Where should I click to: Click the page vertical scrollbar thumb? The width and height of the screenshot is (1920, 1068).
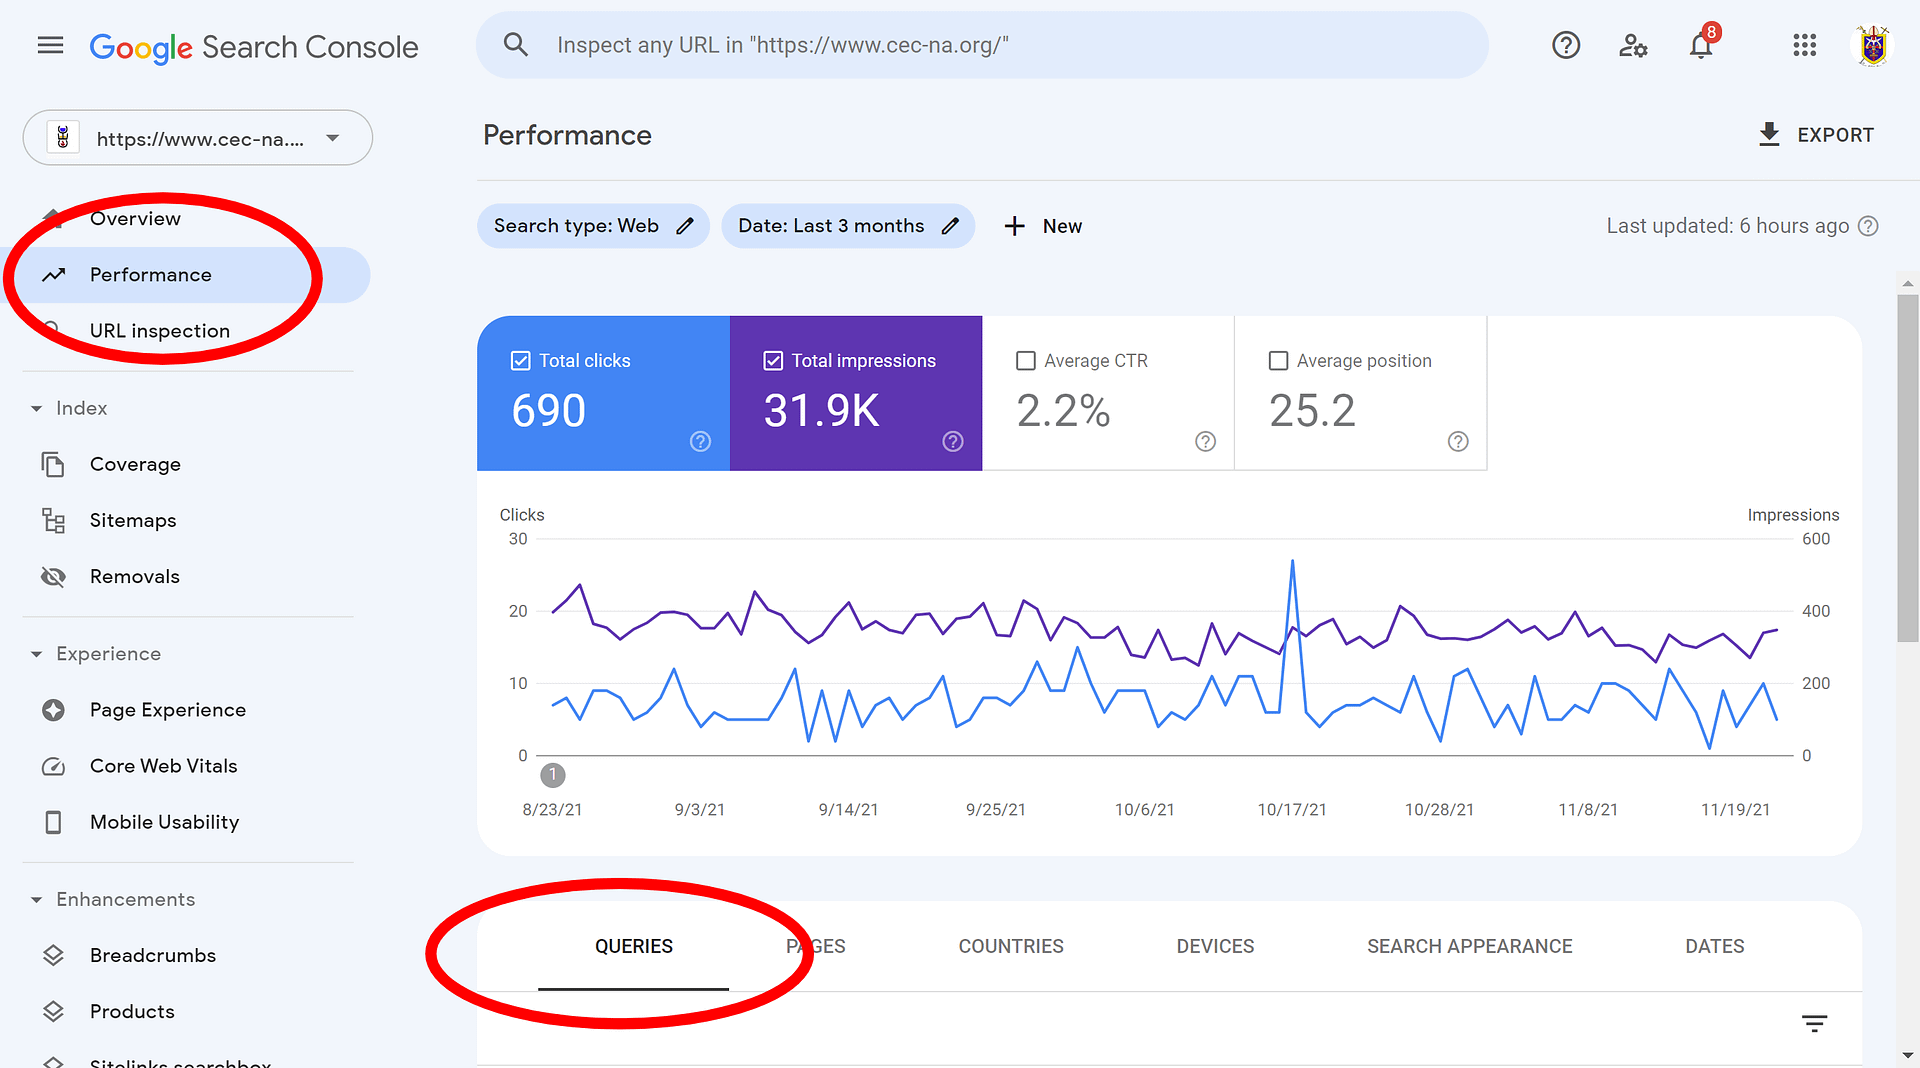1907,468
